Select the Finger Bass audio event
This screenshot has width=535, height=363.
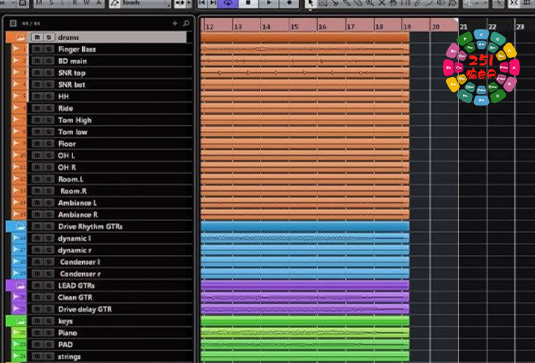[305, 49]
